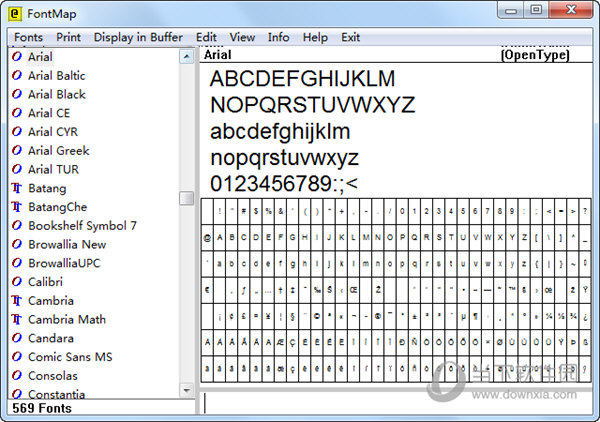Click the question mark cell in grid
Image resolution: width=600 pixels, height=422 pixels.
point(585,211)
